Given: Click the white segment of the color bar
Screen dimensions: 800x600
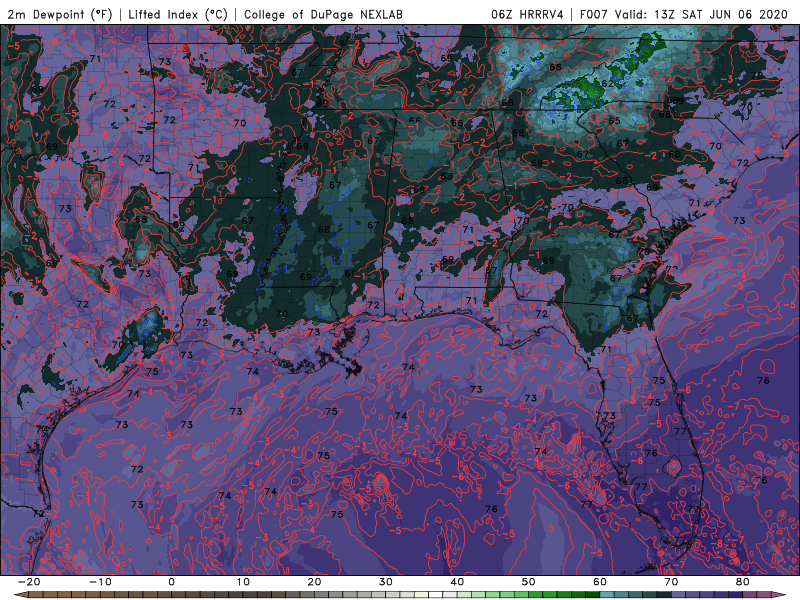Looking at the screenshot, I should pyautogui.click(x=436, y=594).
